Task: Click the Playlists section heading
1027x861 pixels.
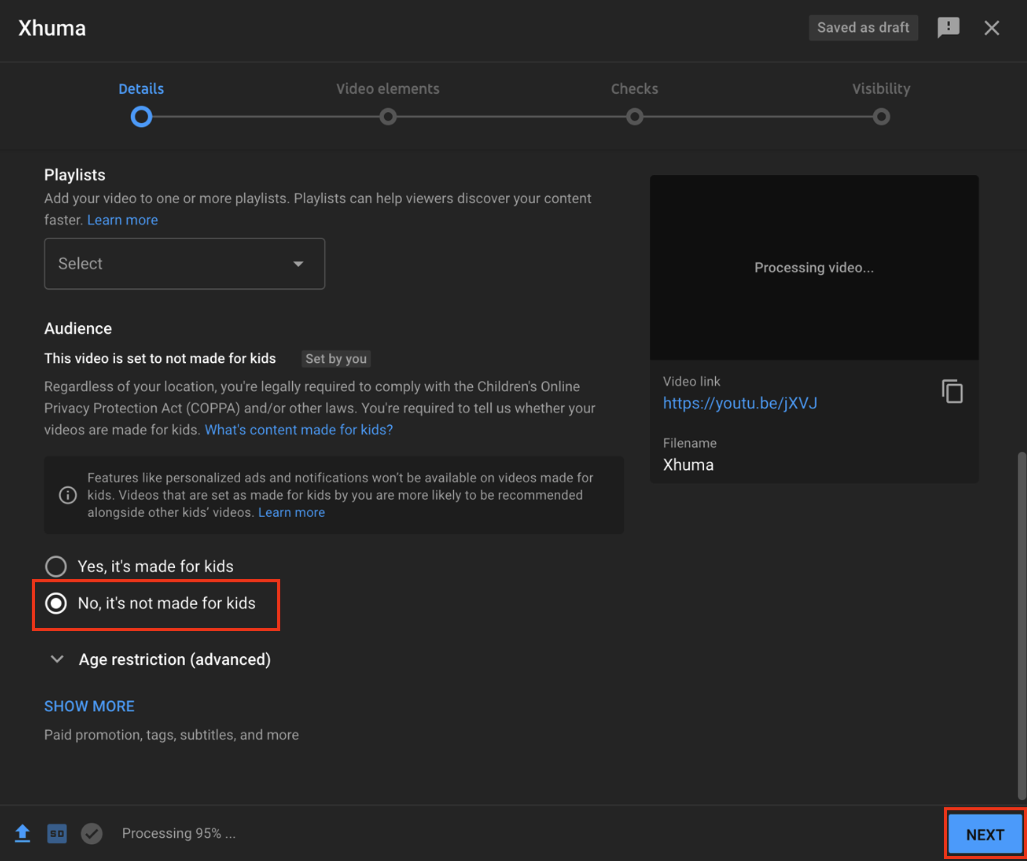Action: pyautogui.click(x=75, y=175)
